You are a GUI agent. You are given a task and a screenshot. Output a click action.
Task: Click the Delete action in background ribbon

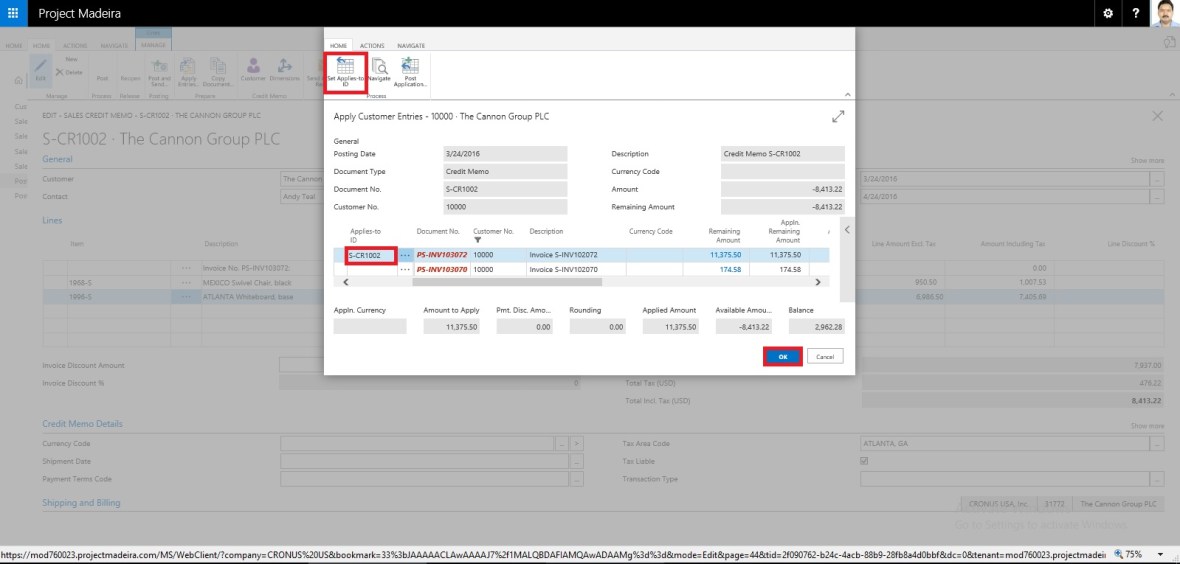tap(69, 72)
